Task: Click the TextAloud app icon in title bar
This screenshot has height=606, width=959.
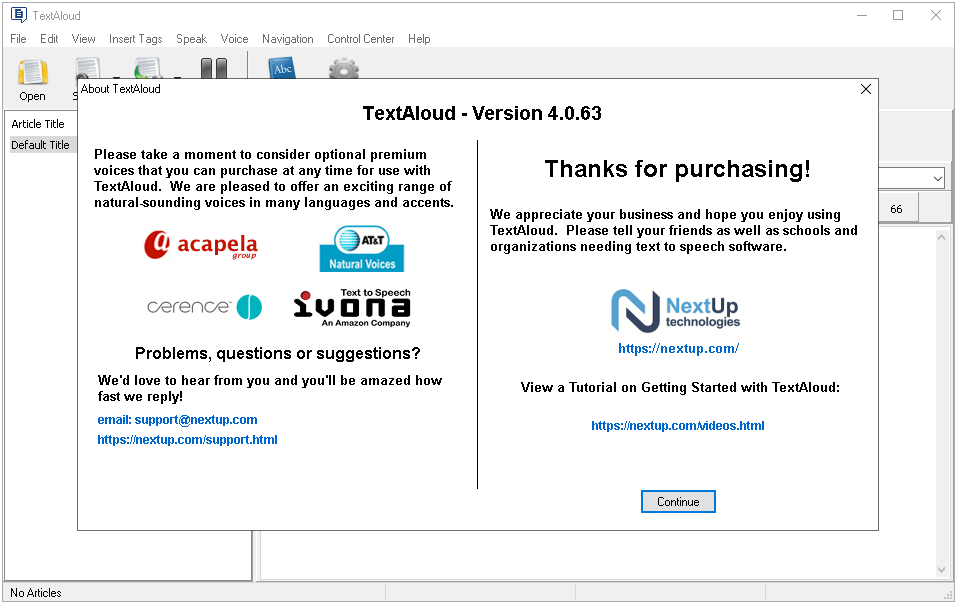Action: pos(18,15)
